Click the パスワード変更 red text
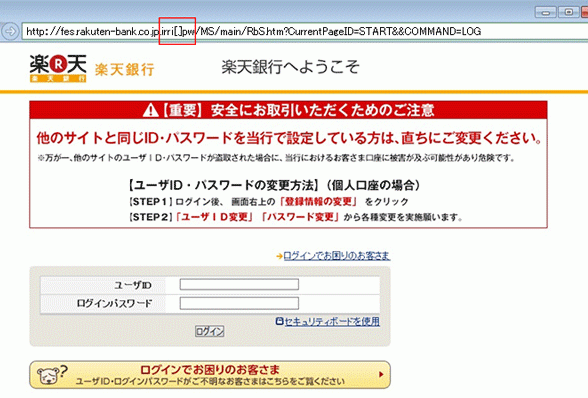Viewport: 588px width, 398px height. (300, 217)
